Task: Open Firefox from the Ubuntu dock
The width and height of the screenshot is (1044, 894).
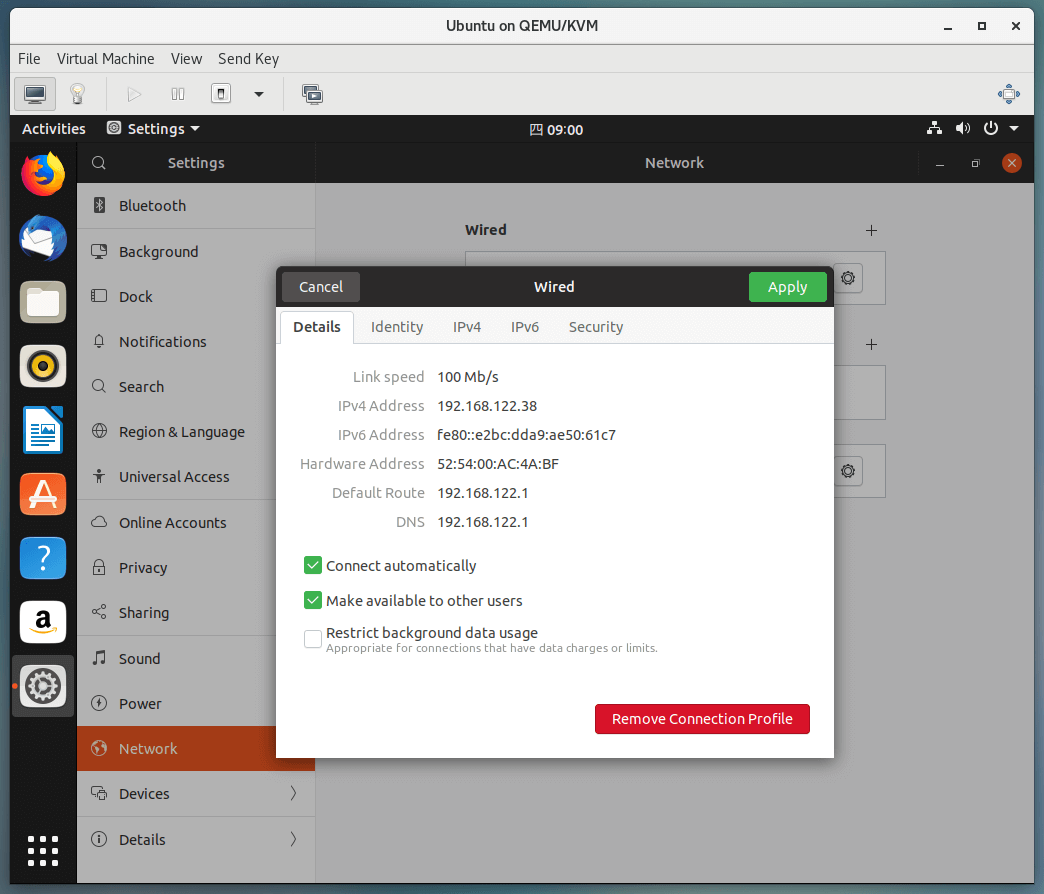Action: pyautogui.click(x=43, y=174)
